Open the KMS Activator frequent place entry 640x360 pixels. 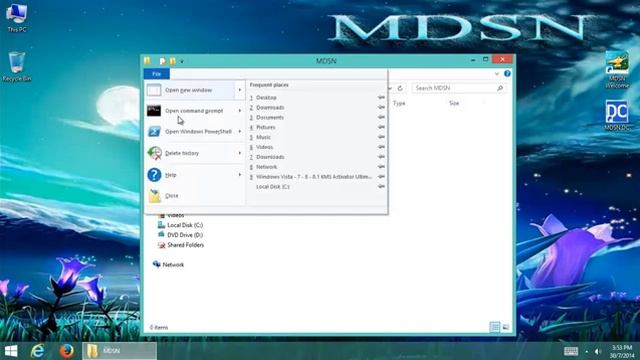point(312,177)
